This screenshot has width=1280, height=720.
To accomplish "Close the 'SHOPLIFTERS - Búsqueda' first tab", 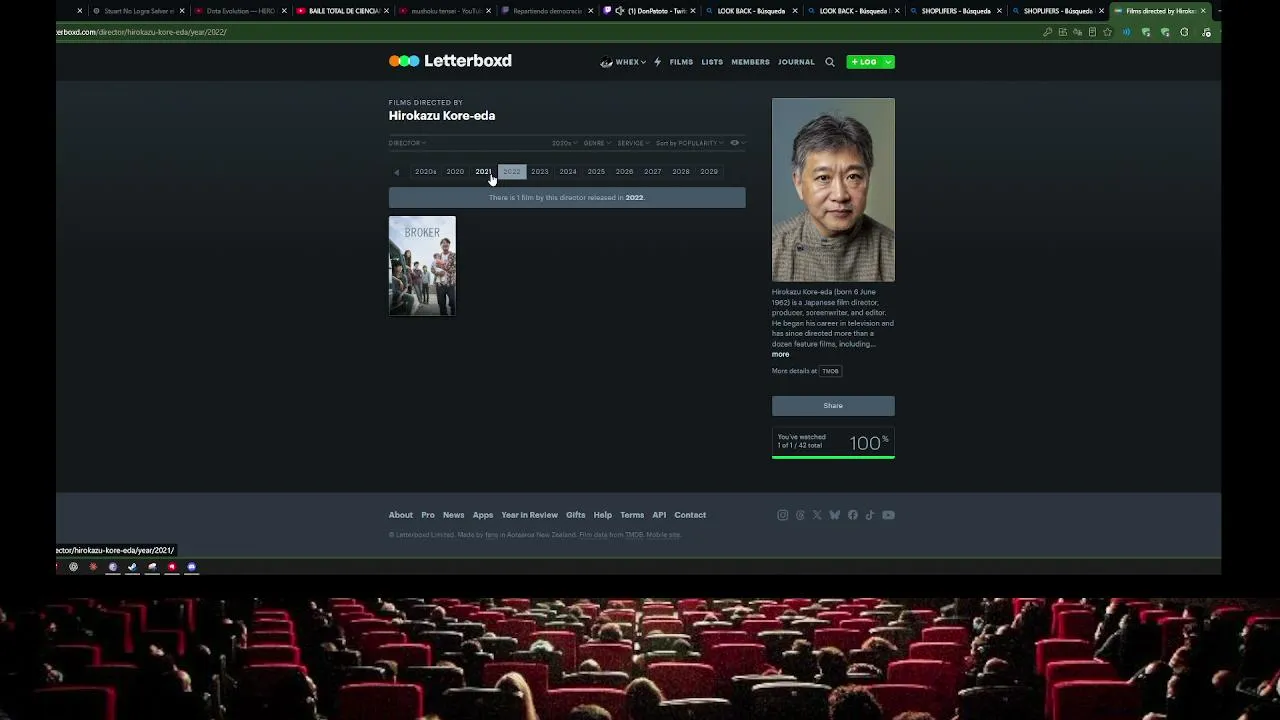I will (999, 11).
